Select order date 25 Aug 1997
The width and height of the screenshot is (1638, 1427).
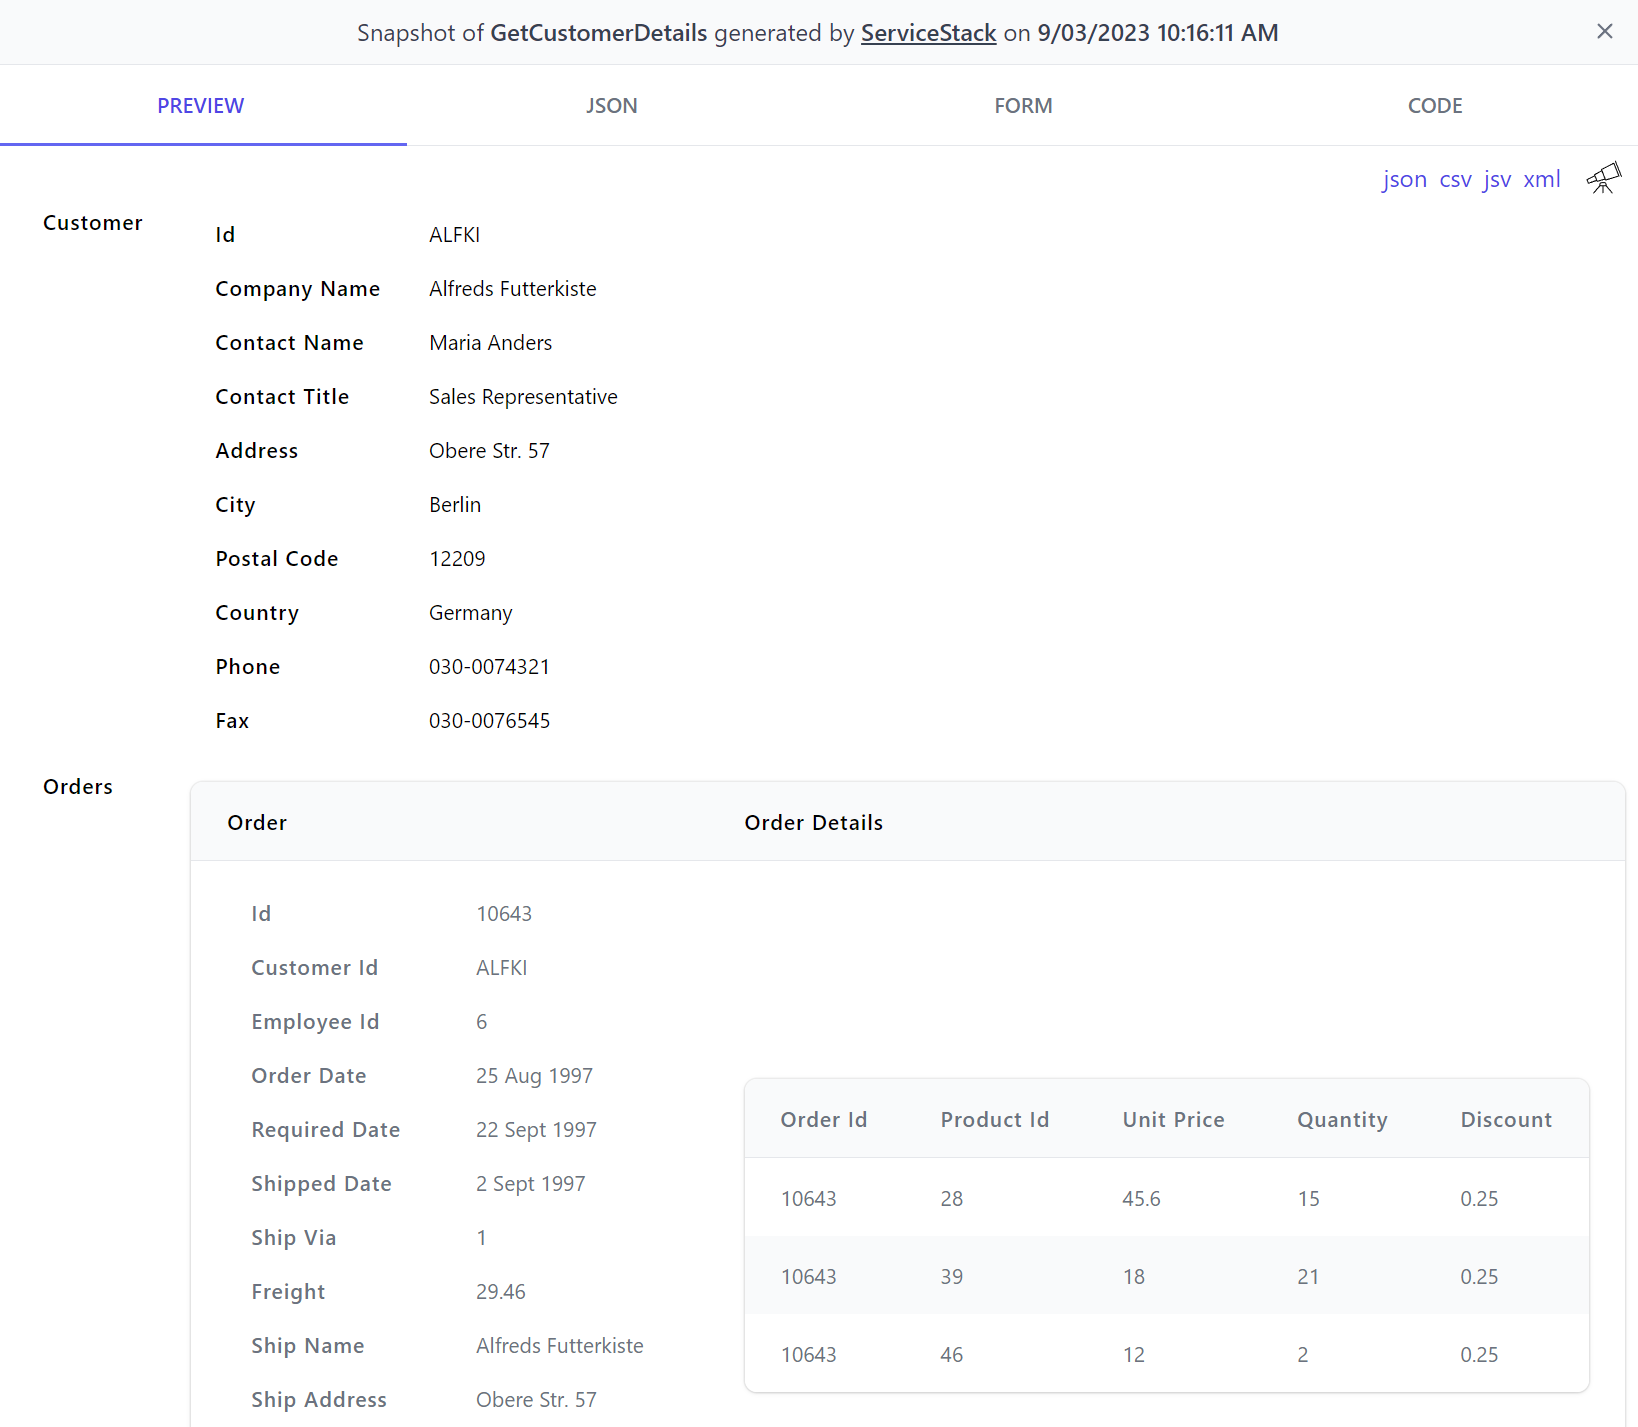534,1076
